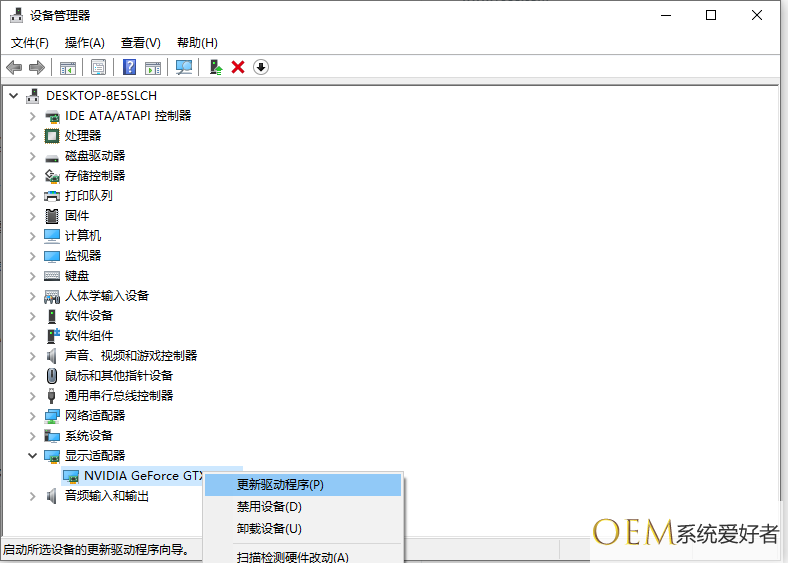The height and width of the screenshot is (563, 788).
Task: Click the Disable device down-arrow icon
Action: 261,67
